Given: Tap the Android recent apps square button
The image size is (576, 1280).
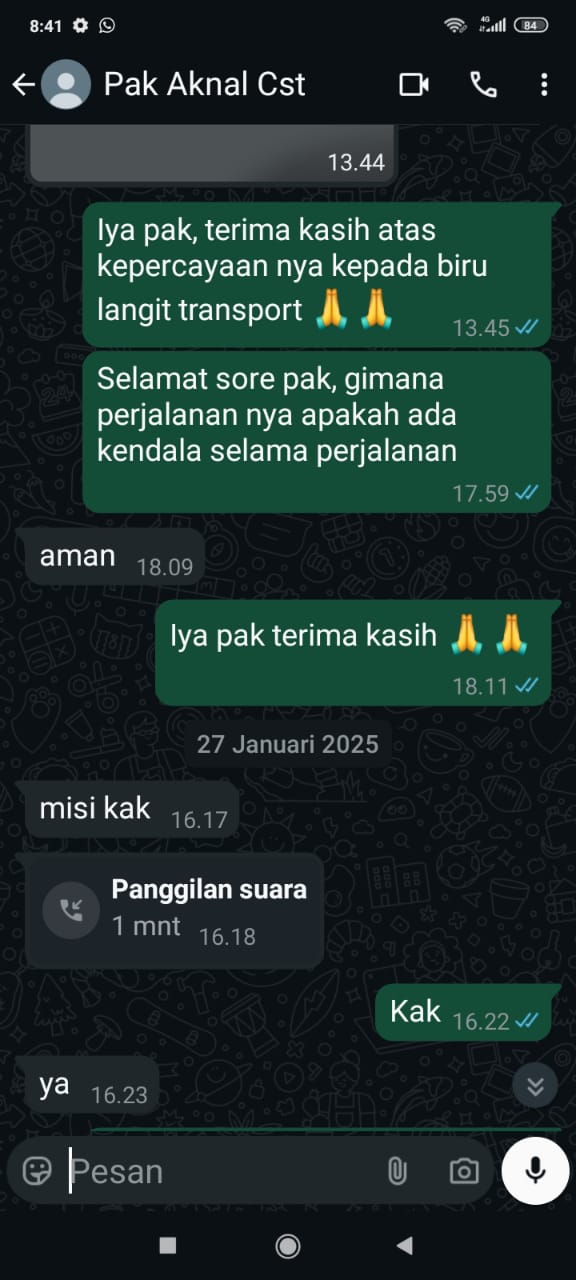Looking at the screenshot, I should click(168, 1245).
